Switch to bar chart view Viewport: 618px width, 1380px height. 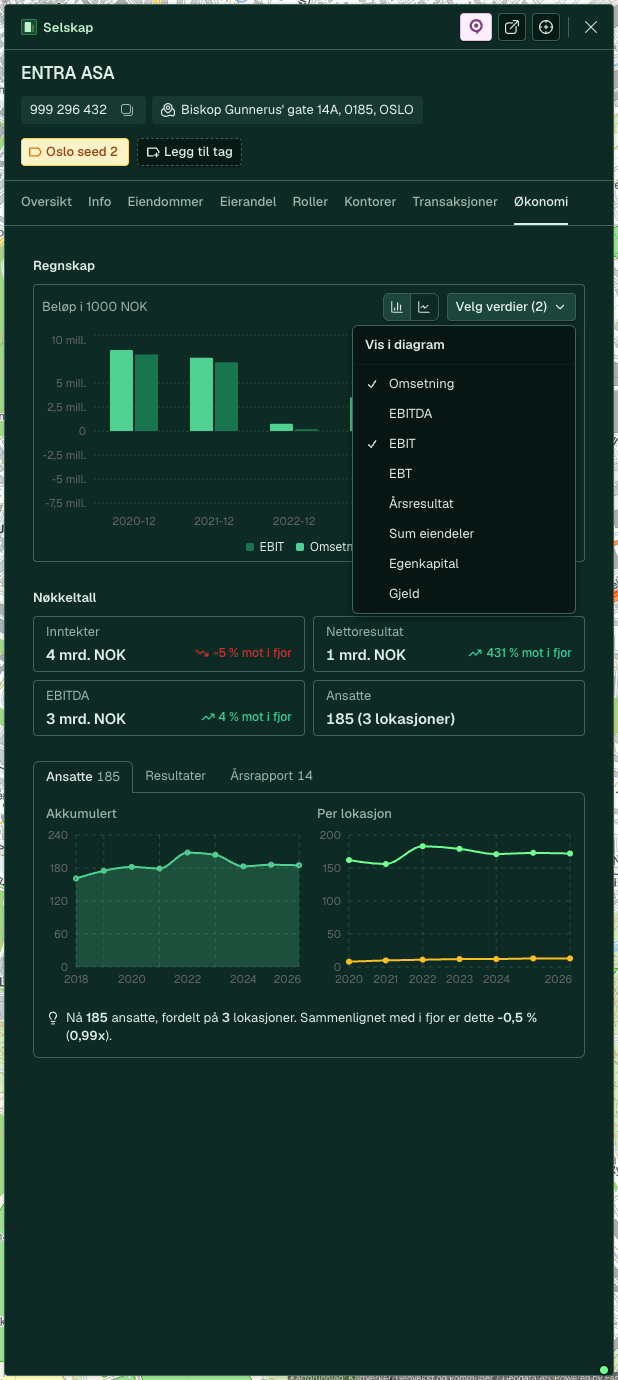(x=397, y=307)
